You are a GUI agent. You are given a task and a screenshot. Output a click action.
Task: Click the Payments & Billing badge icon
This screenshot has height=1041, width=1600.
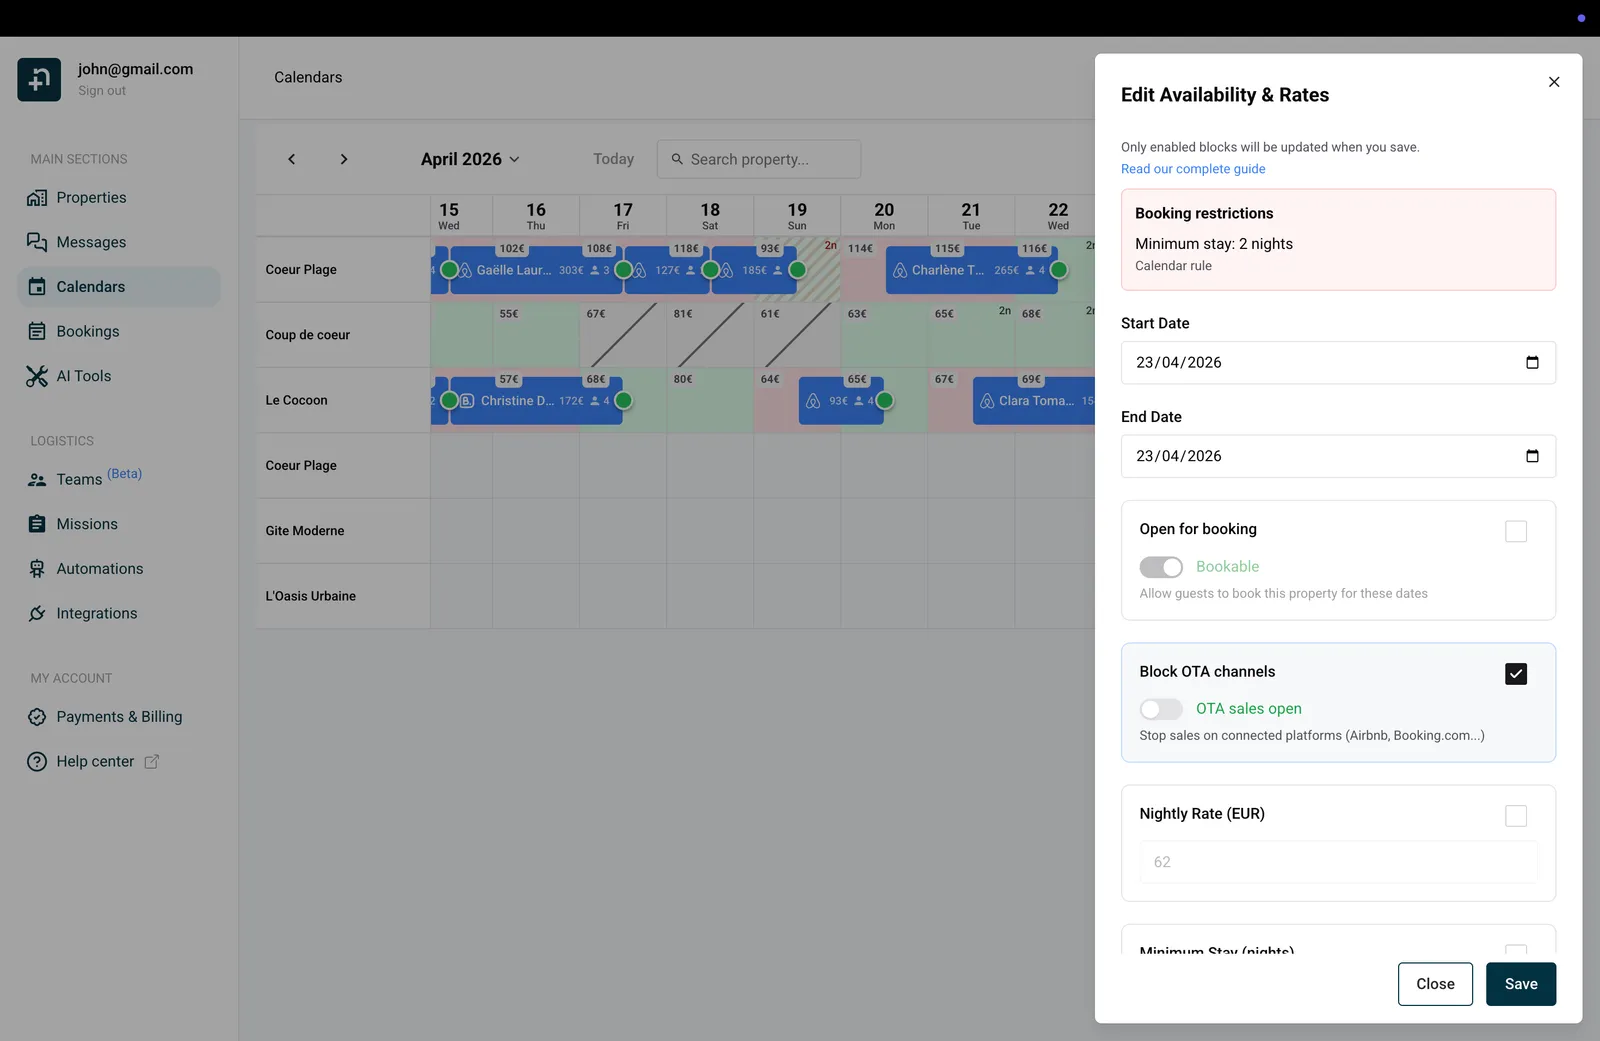(37, 717)
